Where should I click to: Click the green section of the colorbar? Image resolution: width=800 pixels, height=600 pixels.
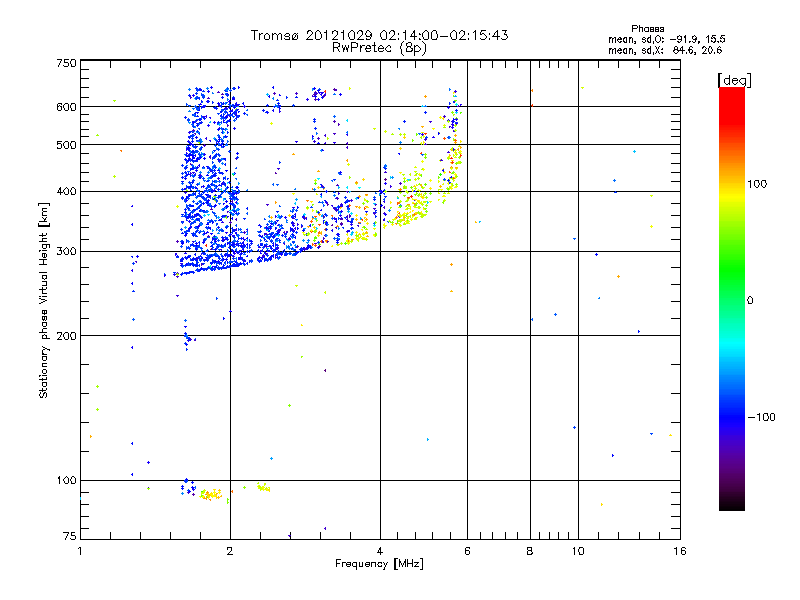pyautogui.click(x=732, y=270)
